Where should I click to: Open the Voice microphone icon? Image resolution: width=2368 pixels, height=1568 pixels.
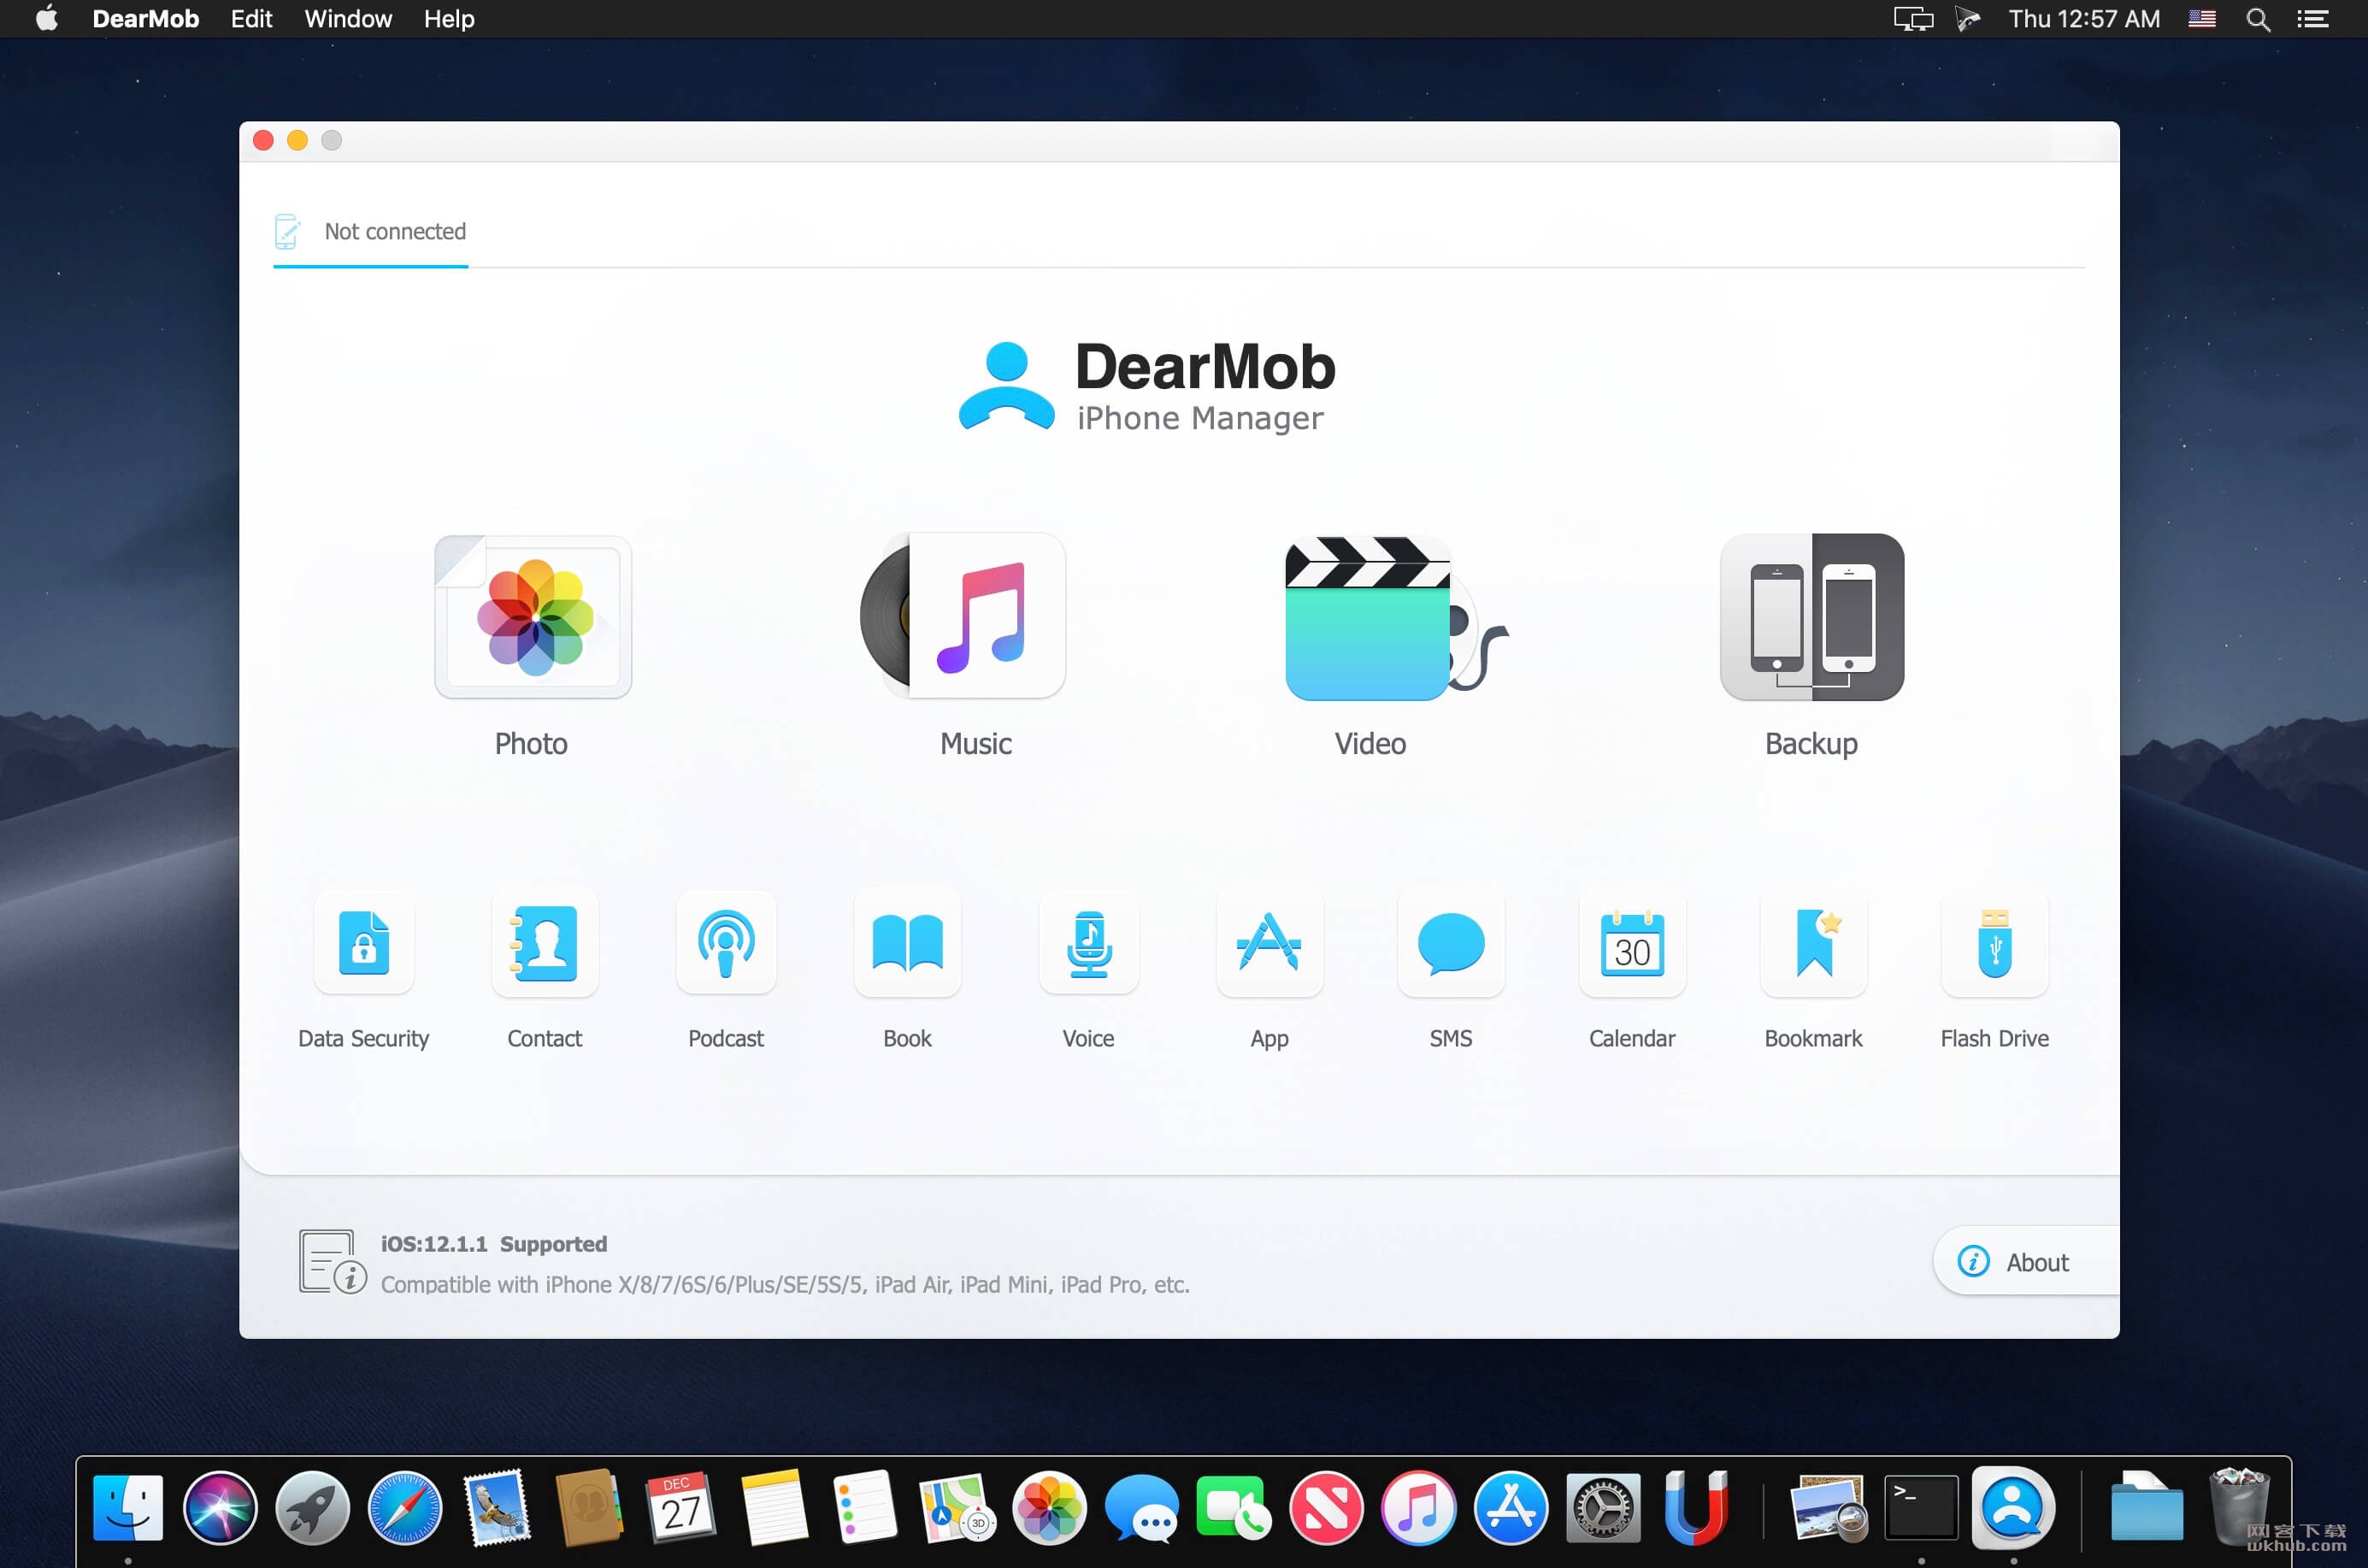click(1089, 942)
